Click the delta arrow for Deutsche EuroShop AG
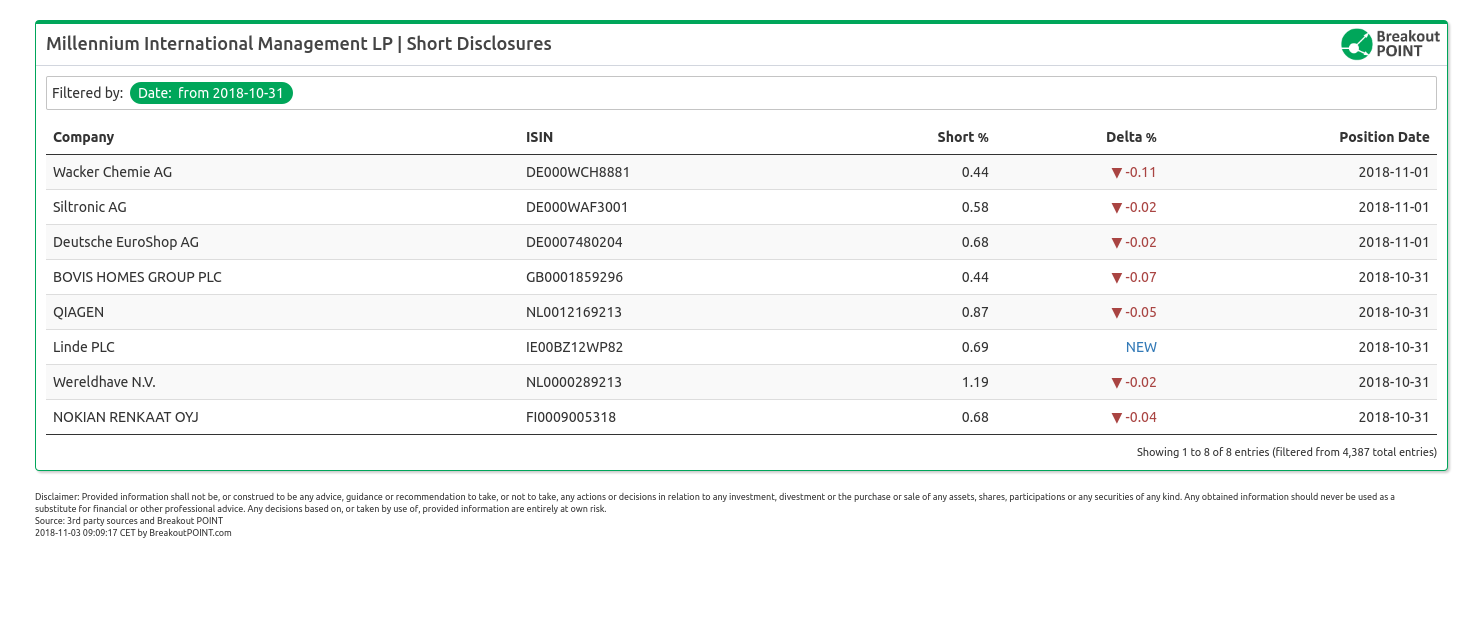Image resolution: width=1483 pixels, height=628 pixels. [x=1117, y=242]
